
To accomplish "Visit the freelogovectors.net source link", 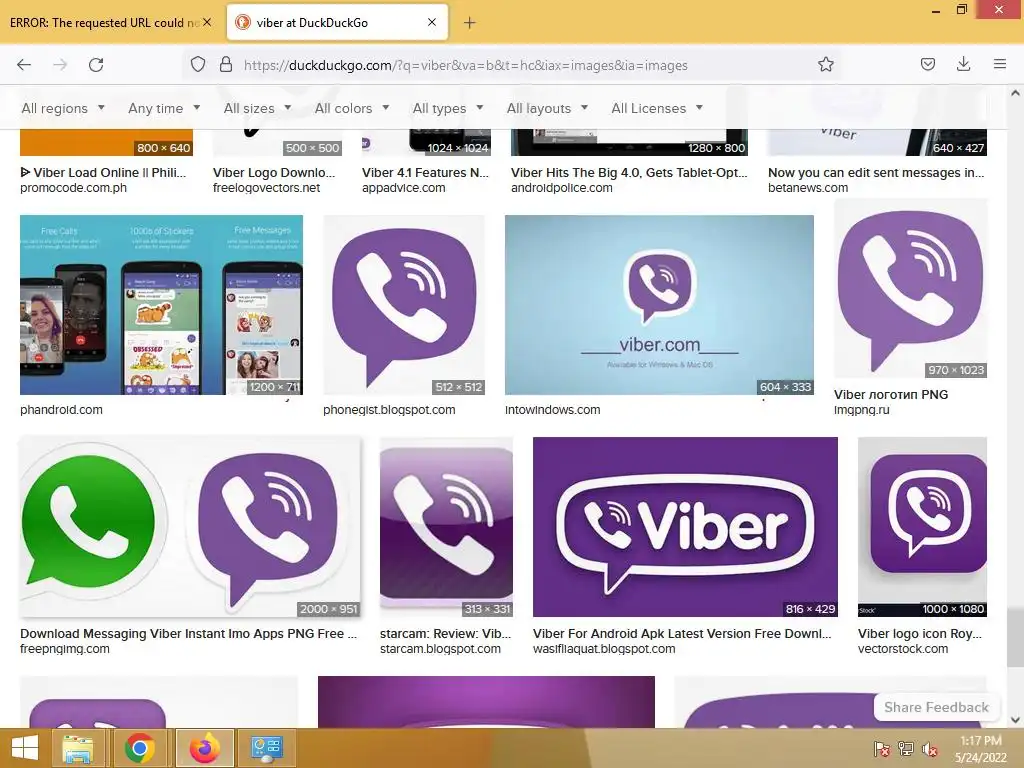I will [266, 188].
